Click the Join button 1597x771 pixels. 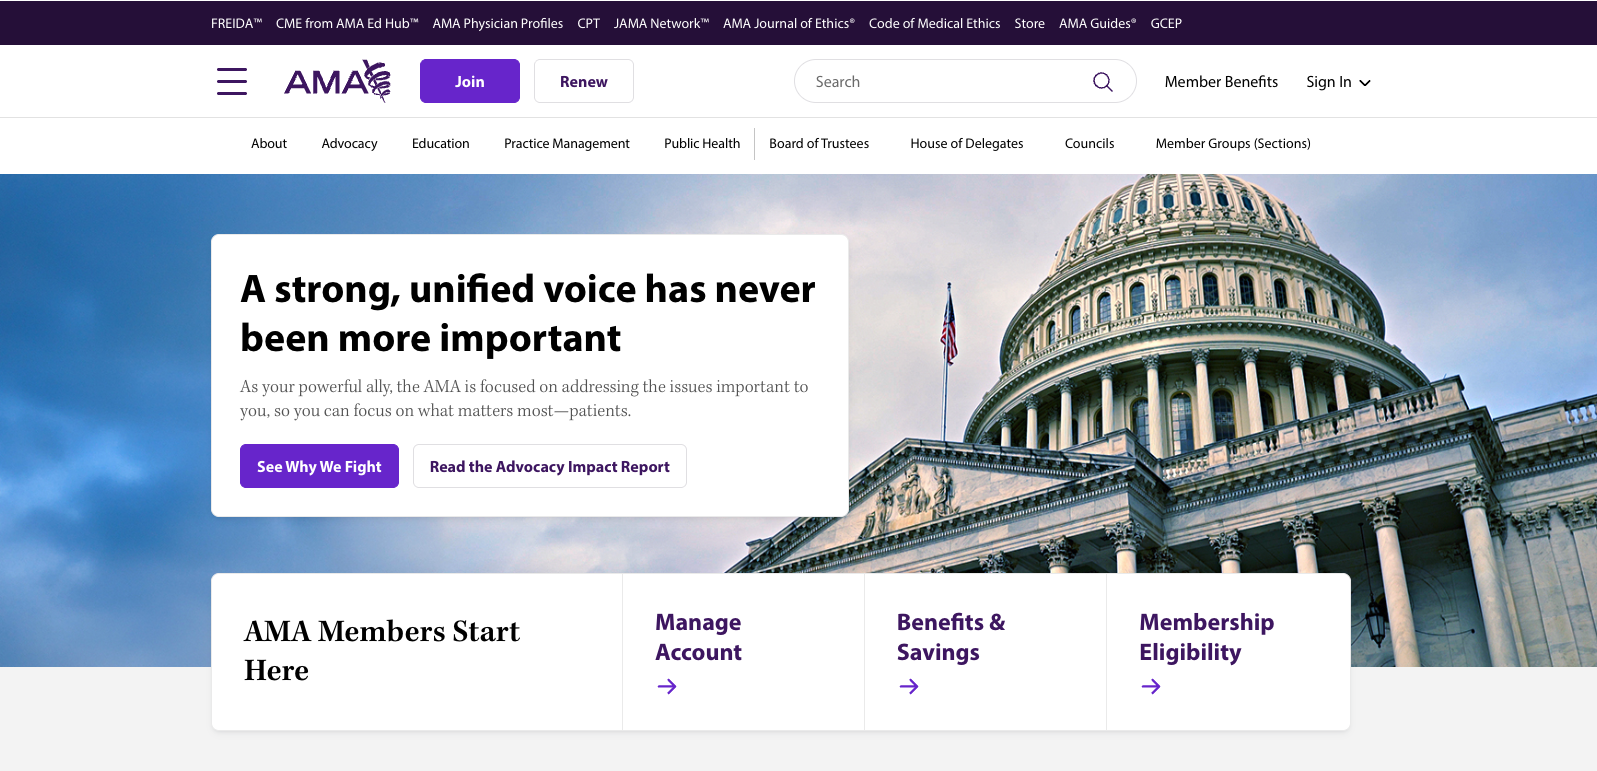(x=470, y=81)
